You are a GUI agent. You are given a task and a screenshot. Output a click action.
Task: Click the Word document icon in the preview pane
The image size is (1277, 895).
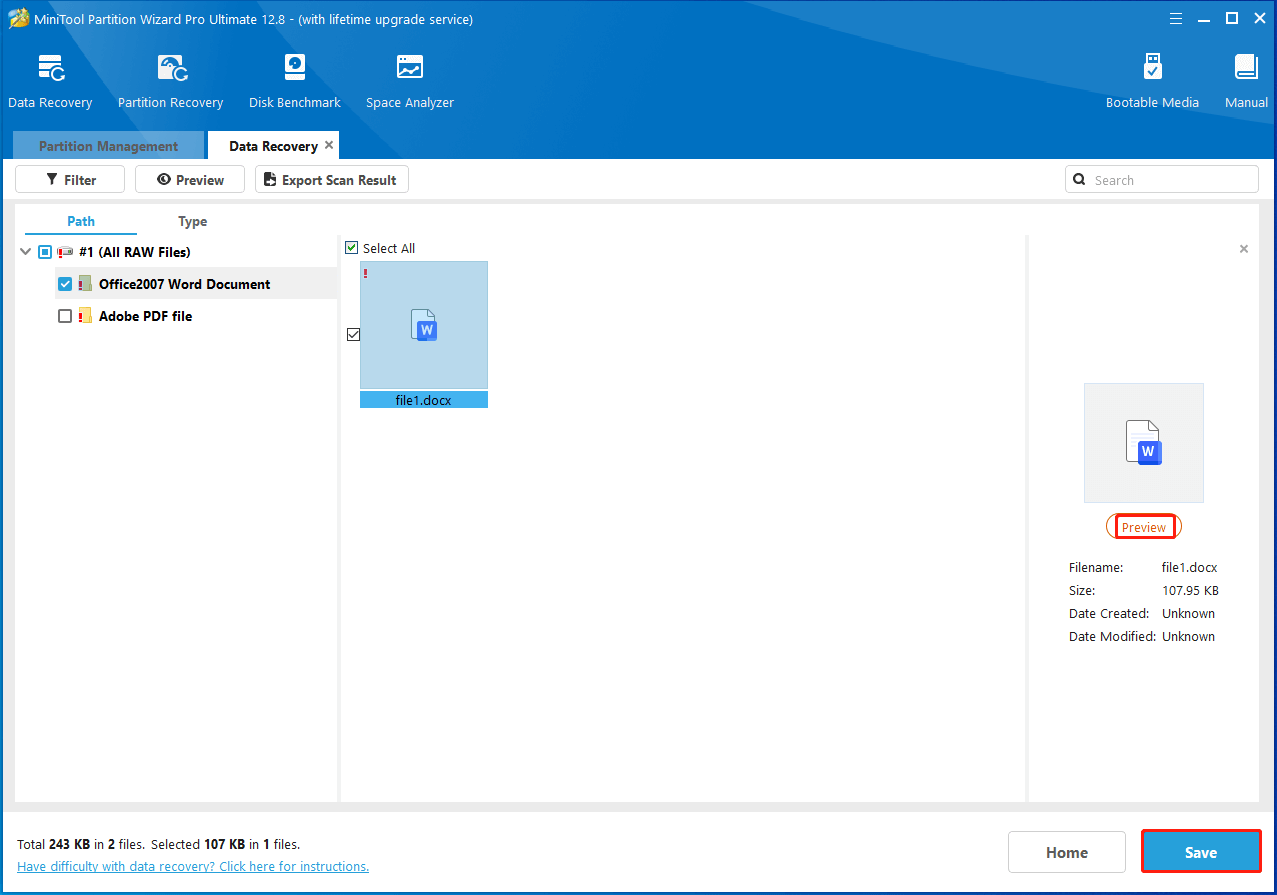(1144, 442)
